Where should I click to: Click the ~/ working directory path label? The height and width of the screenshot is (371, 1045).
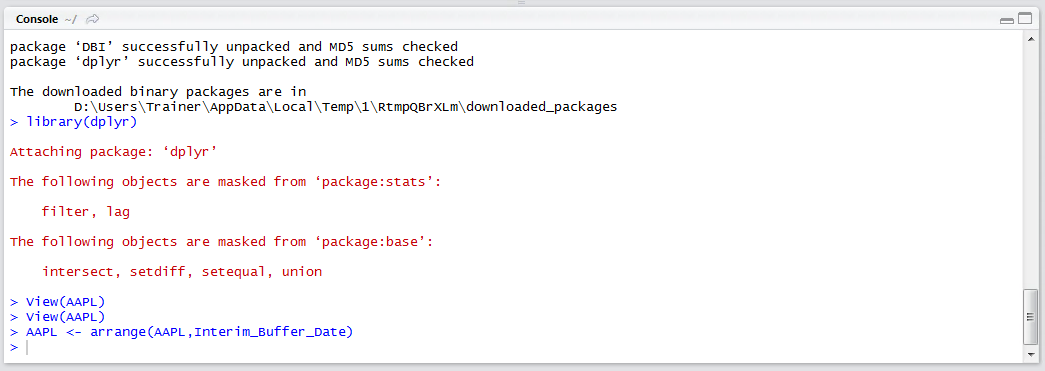(71, 19)
